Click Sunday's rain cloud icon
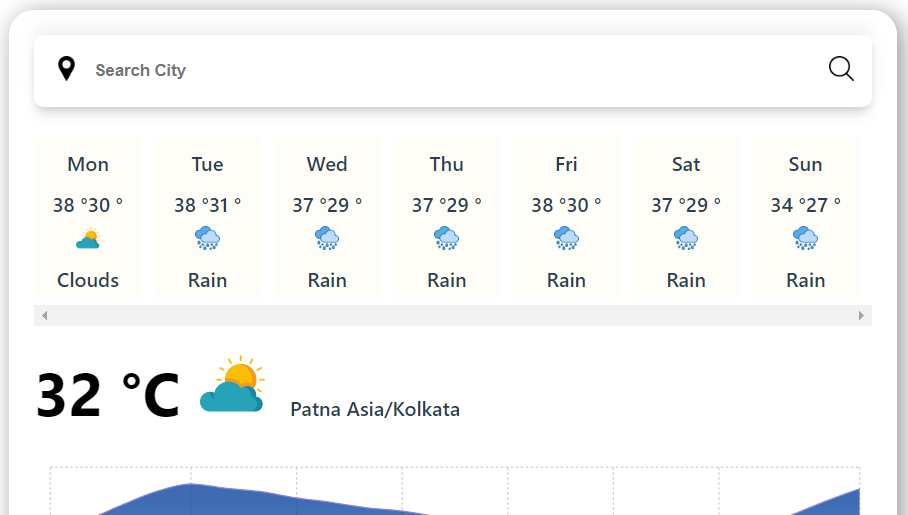This screenshot has height=515, width=908. 805,239
